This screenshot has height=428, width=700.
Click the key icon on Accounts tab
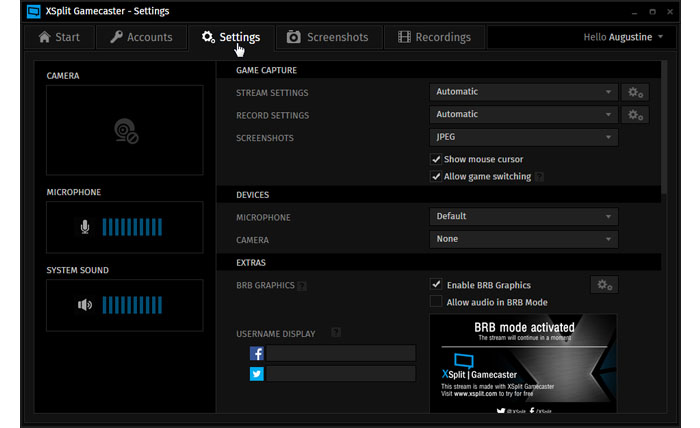[x=117, y=37]
